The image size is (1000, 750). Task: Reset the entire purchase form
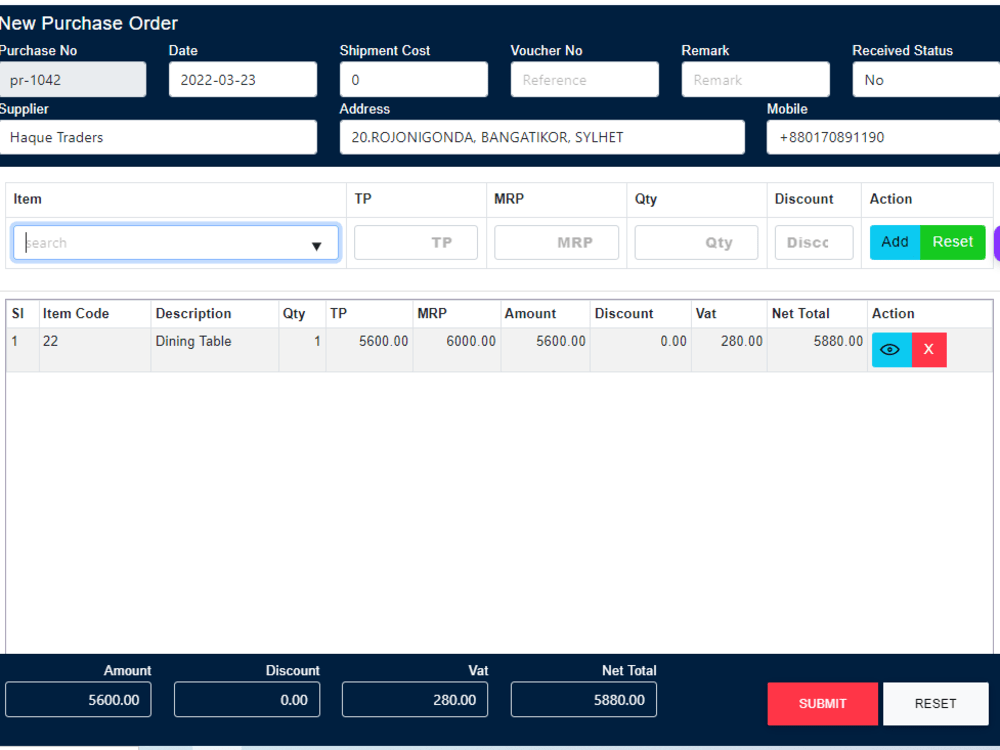point(935,703)
